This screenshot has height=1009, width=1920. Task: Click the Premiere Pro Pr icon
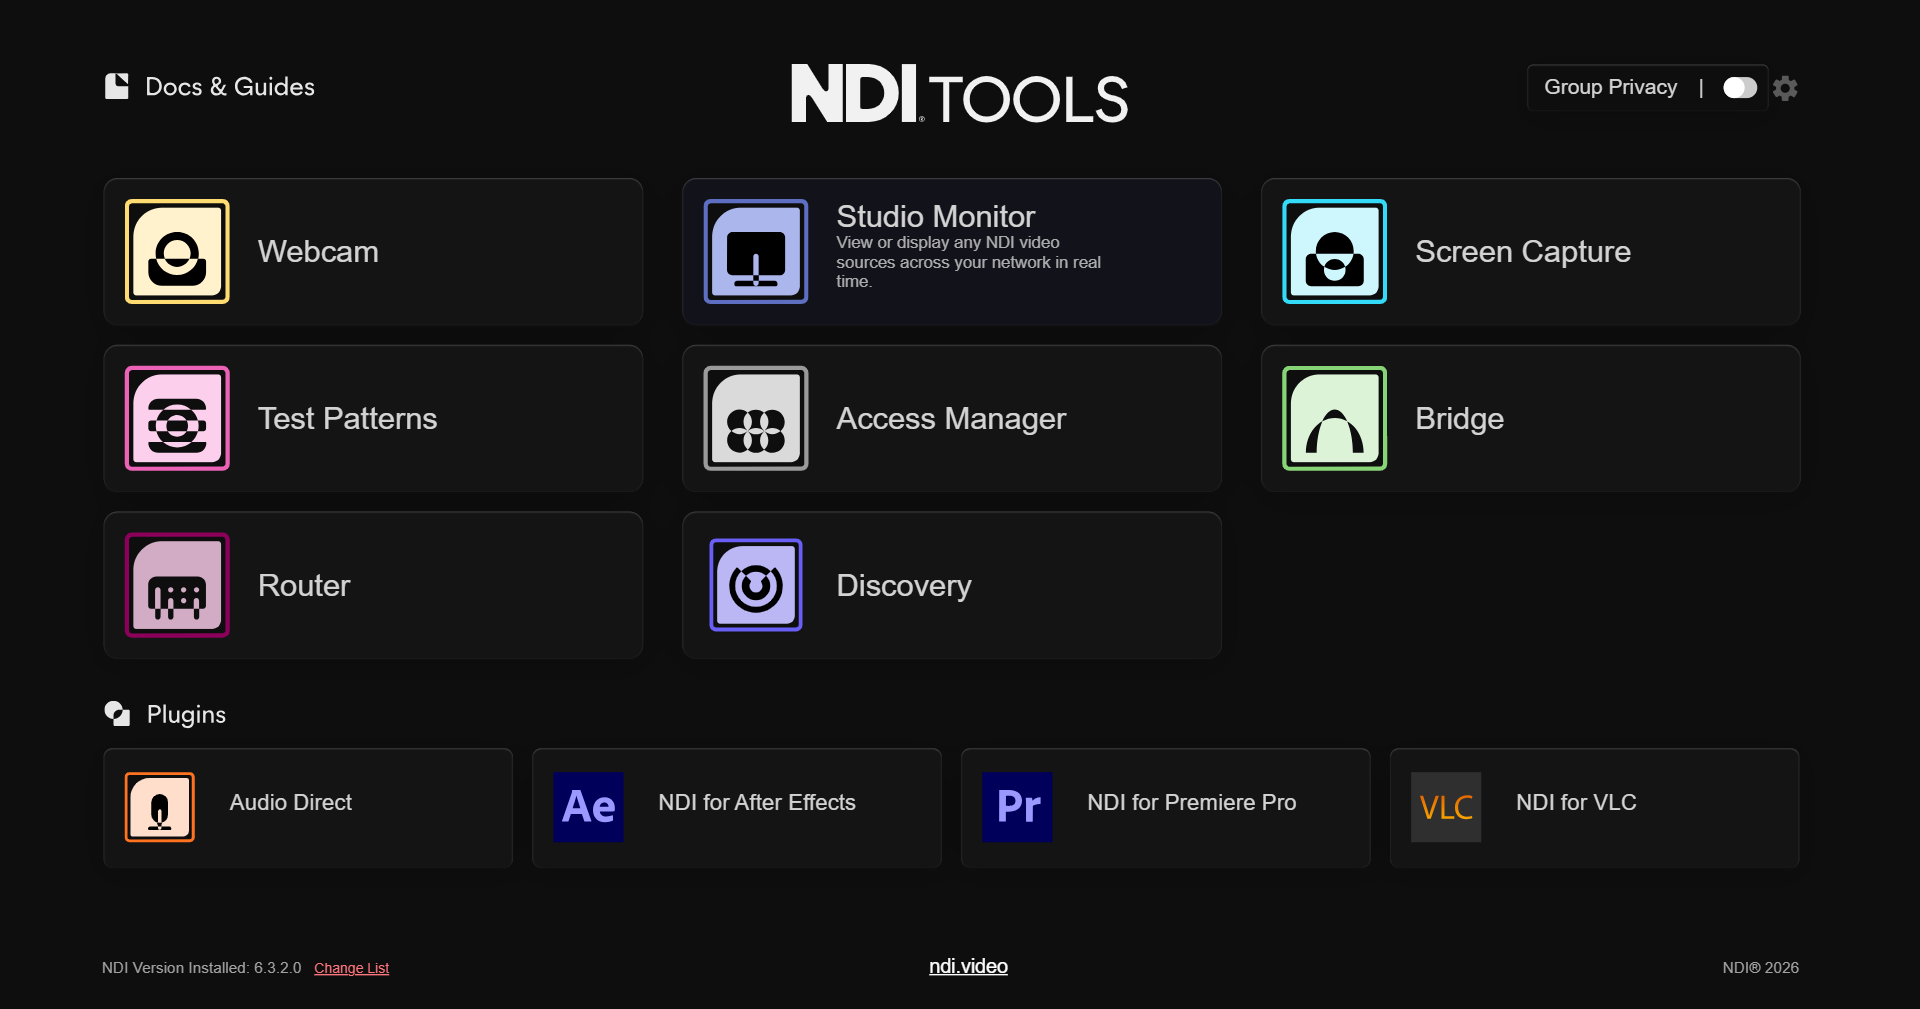click(1018, 807)
